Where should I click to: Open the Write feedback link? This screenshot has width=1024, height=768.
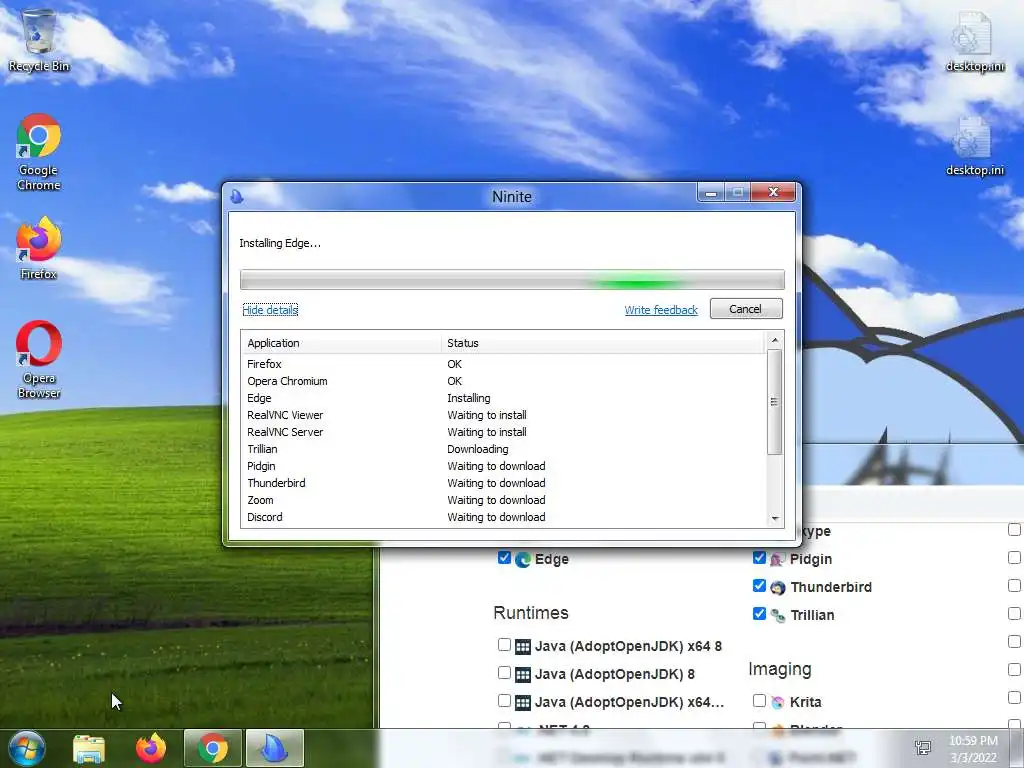pyautogui.click(x=661, y=310)
